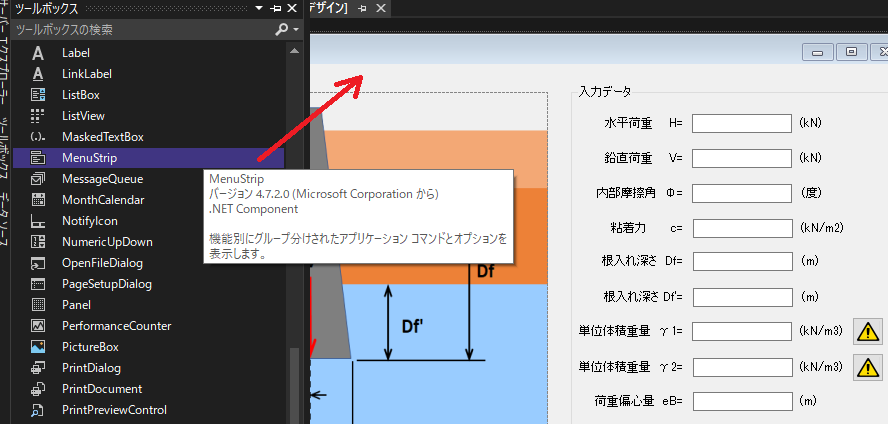Image resolution: width=888 pixels, height=424 pixels.
Task: Select the 水平荷重 label
Action: (x=628, y=123)
